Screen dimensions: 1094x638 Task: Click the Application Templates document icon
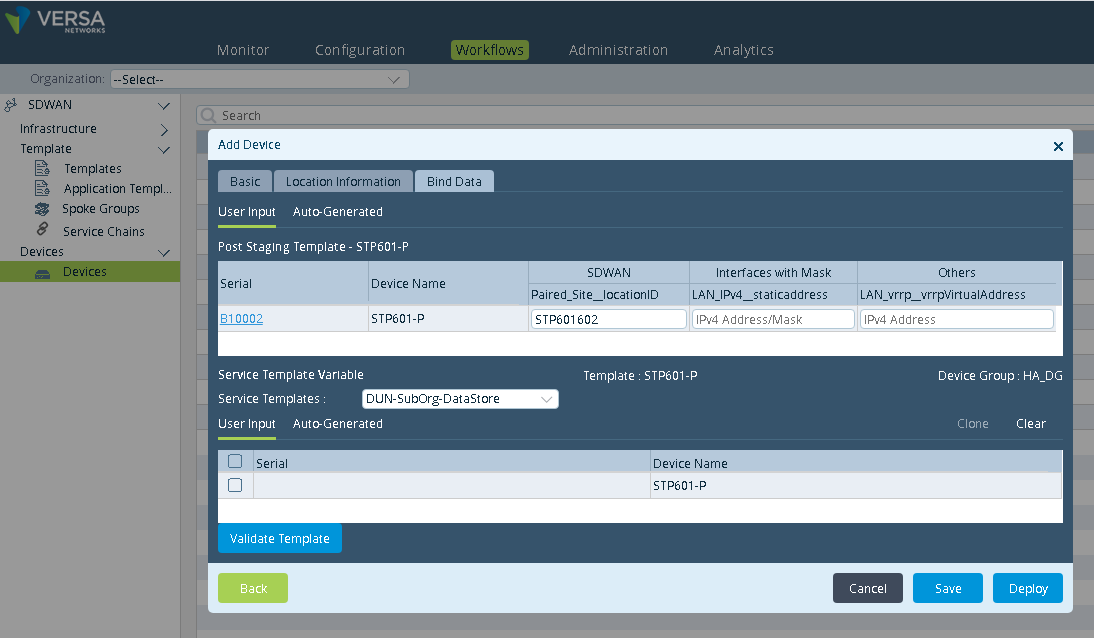tap(43, 188)
